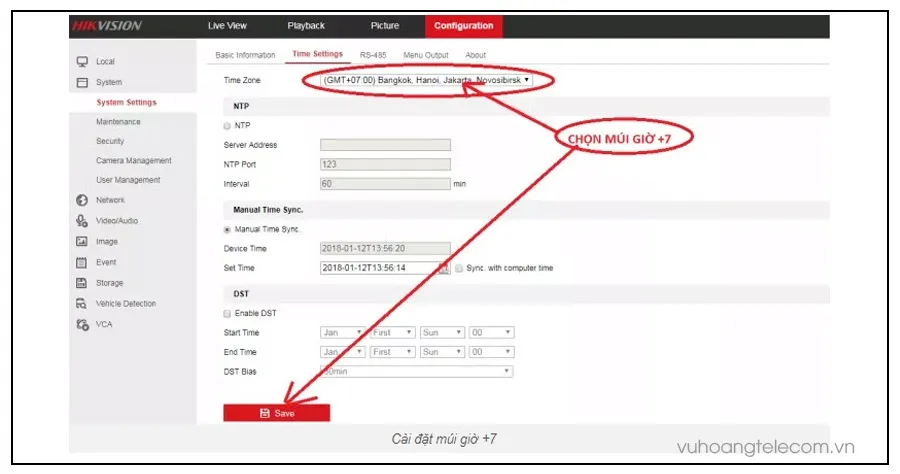Screen dimensions: 900x474
Task: Click the red Save button
Action: click(x=277, y=413)
